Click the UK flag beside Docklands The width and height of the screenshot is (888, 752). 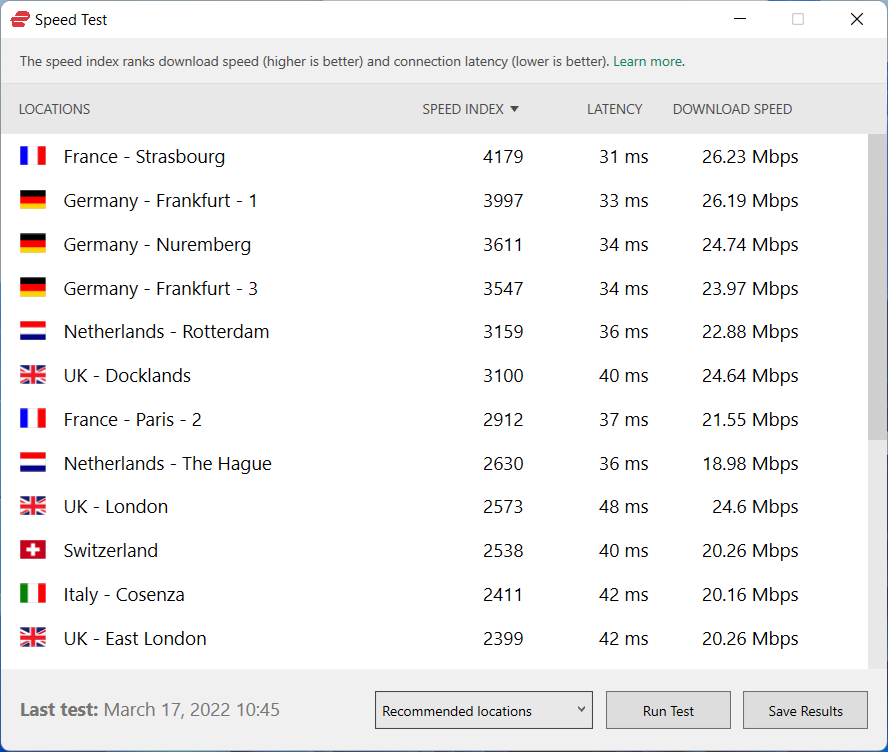click(33, 375)
